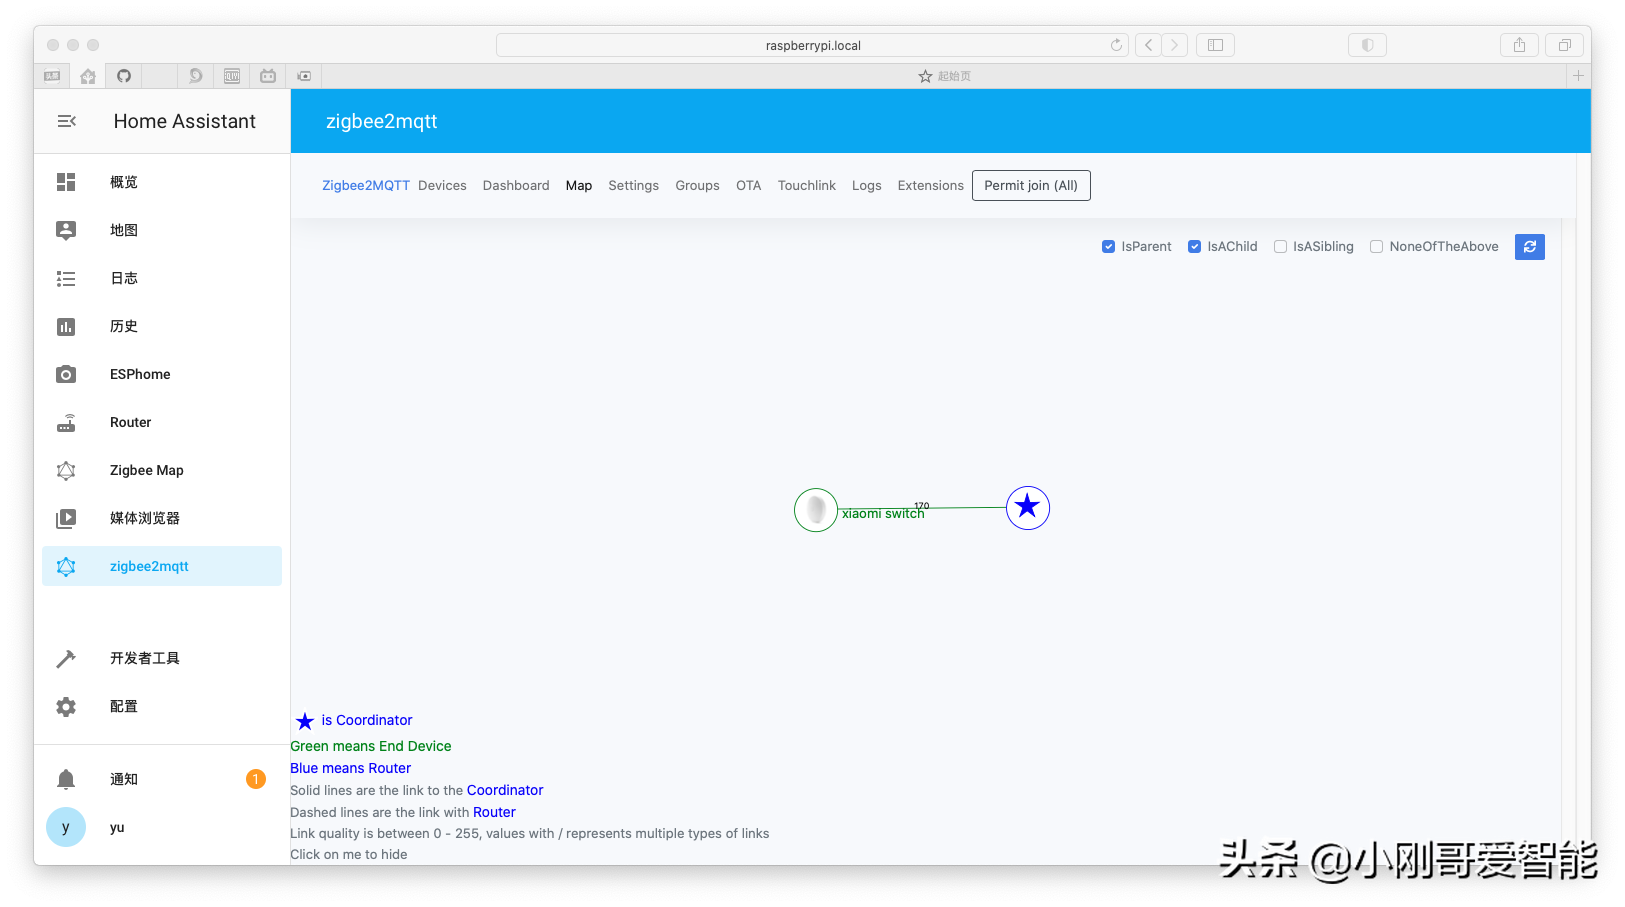Screen dimensions: 1625x907
Task: Uncheck the IsParent checkbox
Action: coord(1108,247)
